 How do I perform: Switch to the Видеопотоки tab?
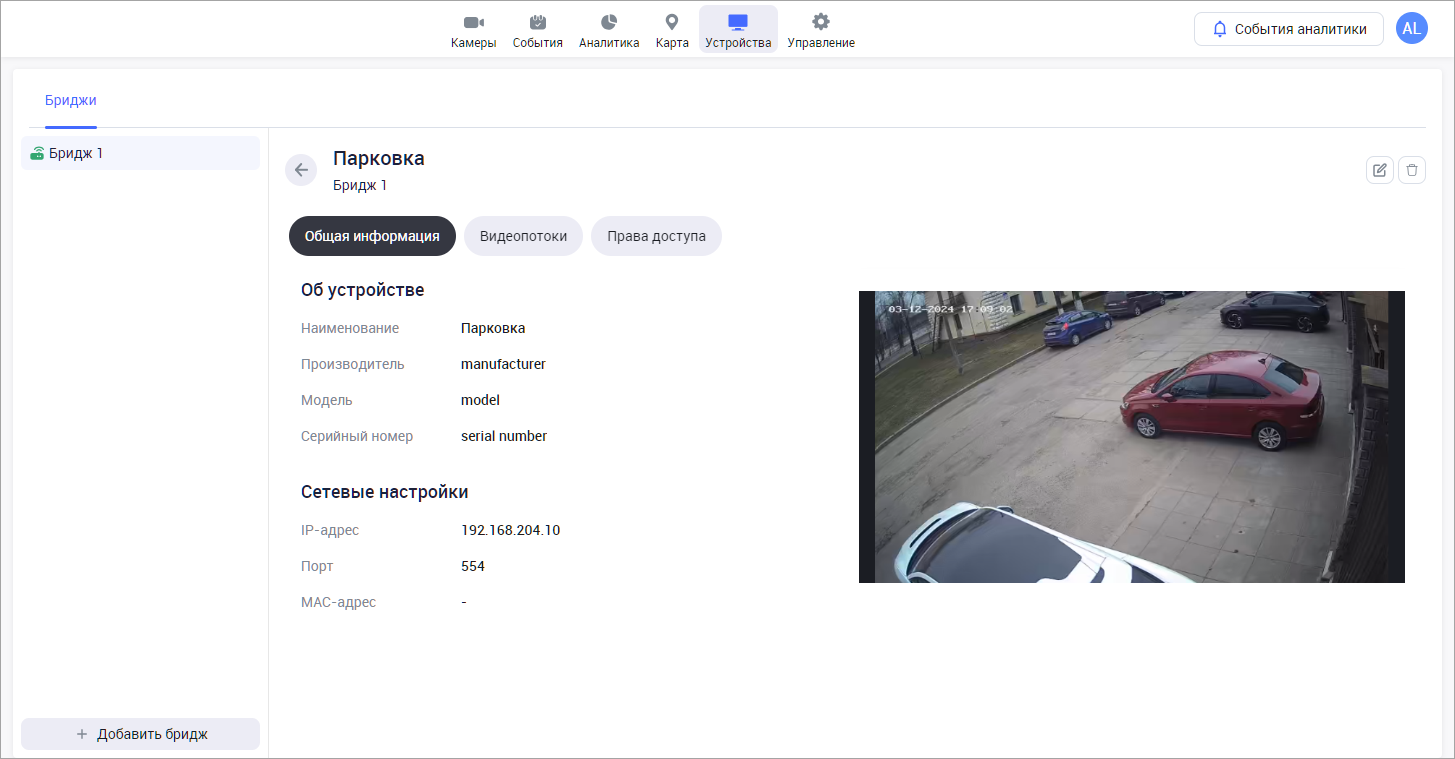point(523,236)
